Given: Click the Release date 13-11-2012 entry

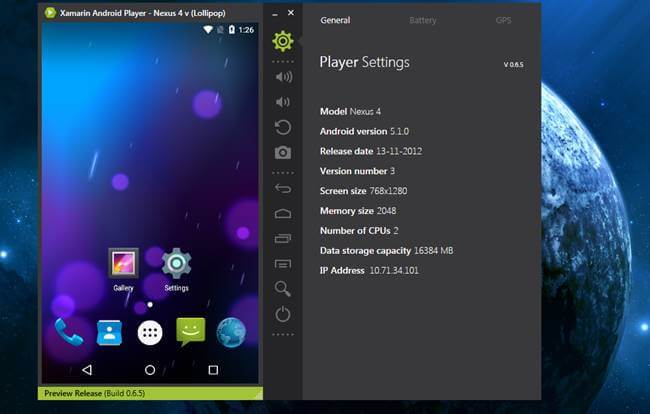Looking at the screenshot, I should (371, 151).
